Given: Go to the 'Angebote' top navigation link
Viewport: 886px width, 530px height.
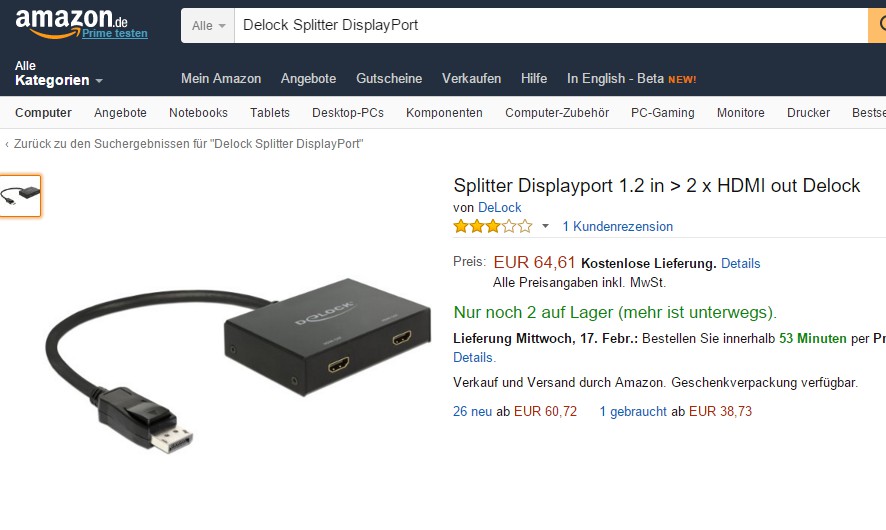Looking at the screenshot, I should 308,78.
